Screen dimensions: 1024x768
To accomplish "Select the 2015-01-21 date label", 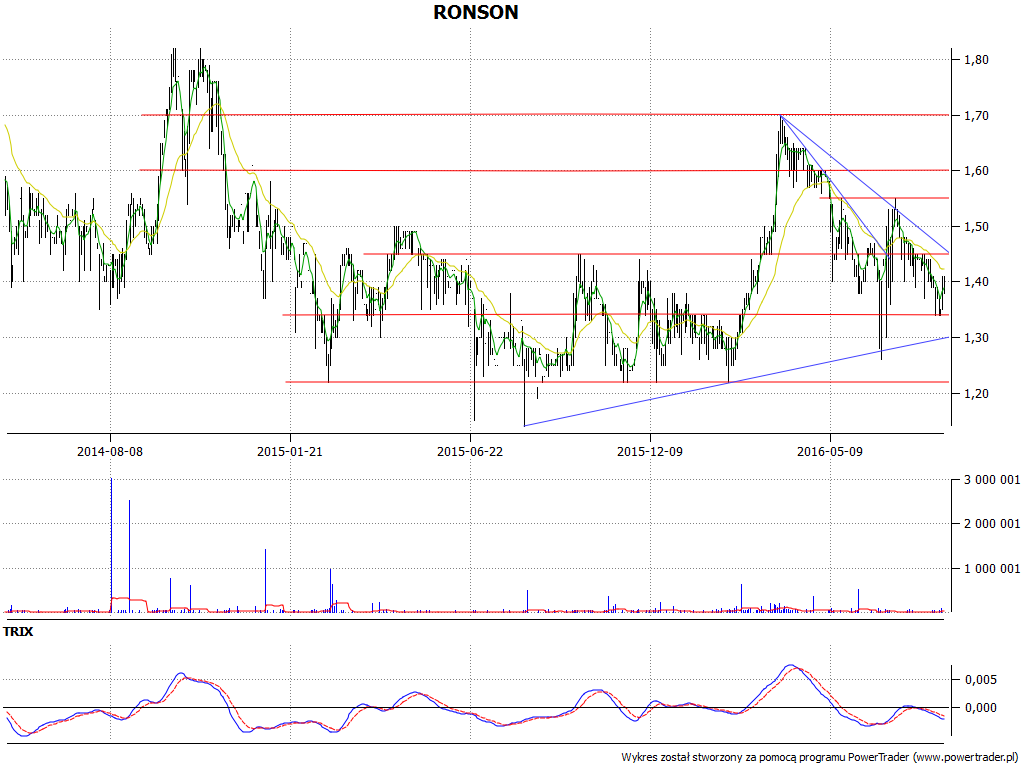I will tap(290, 451).
